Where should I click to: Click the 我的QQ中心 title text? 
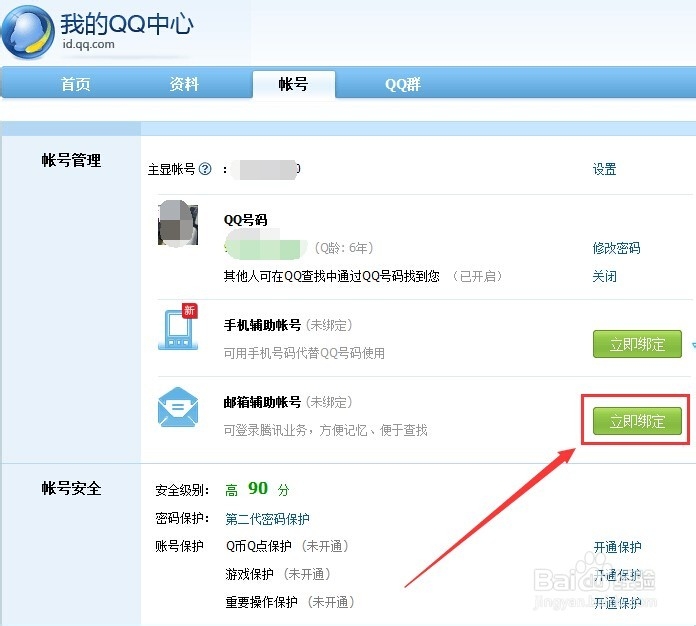(x=127, y=24)
